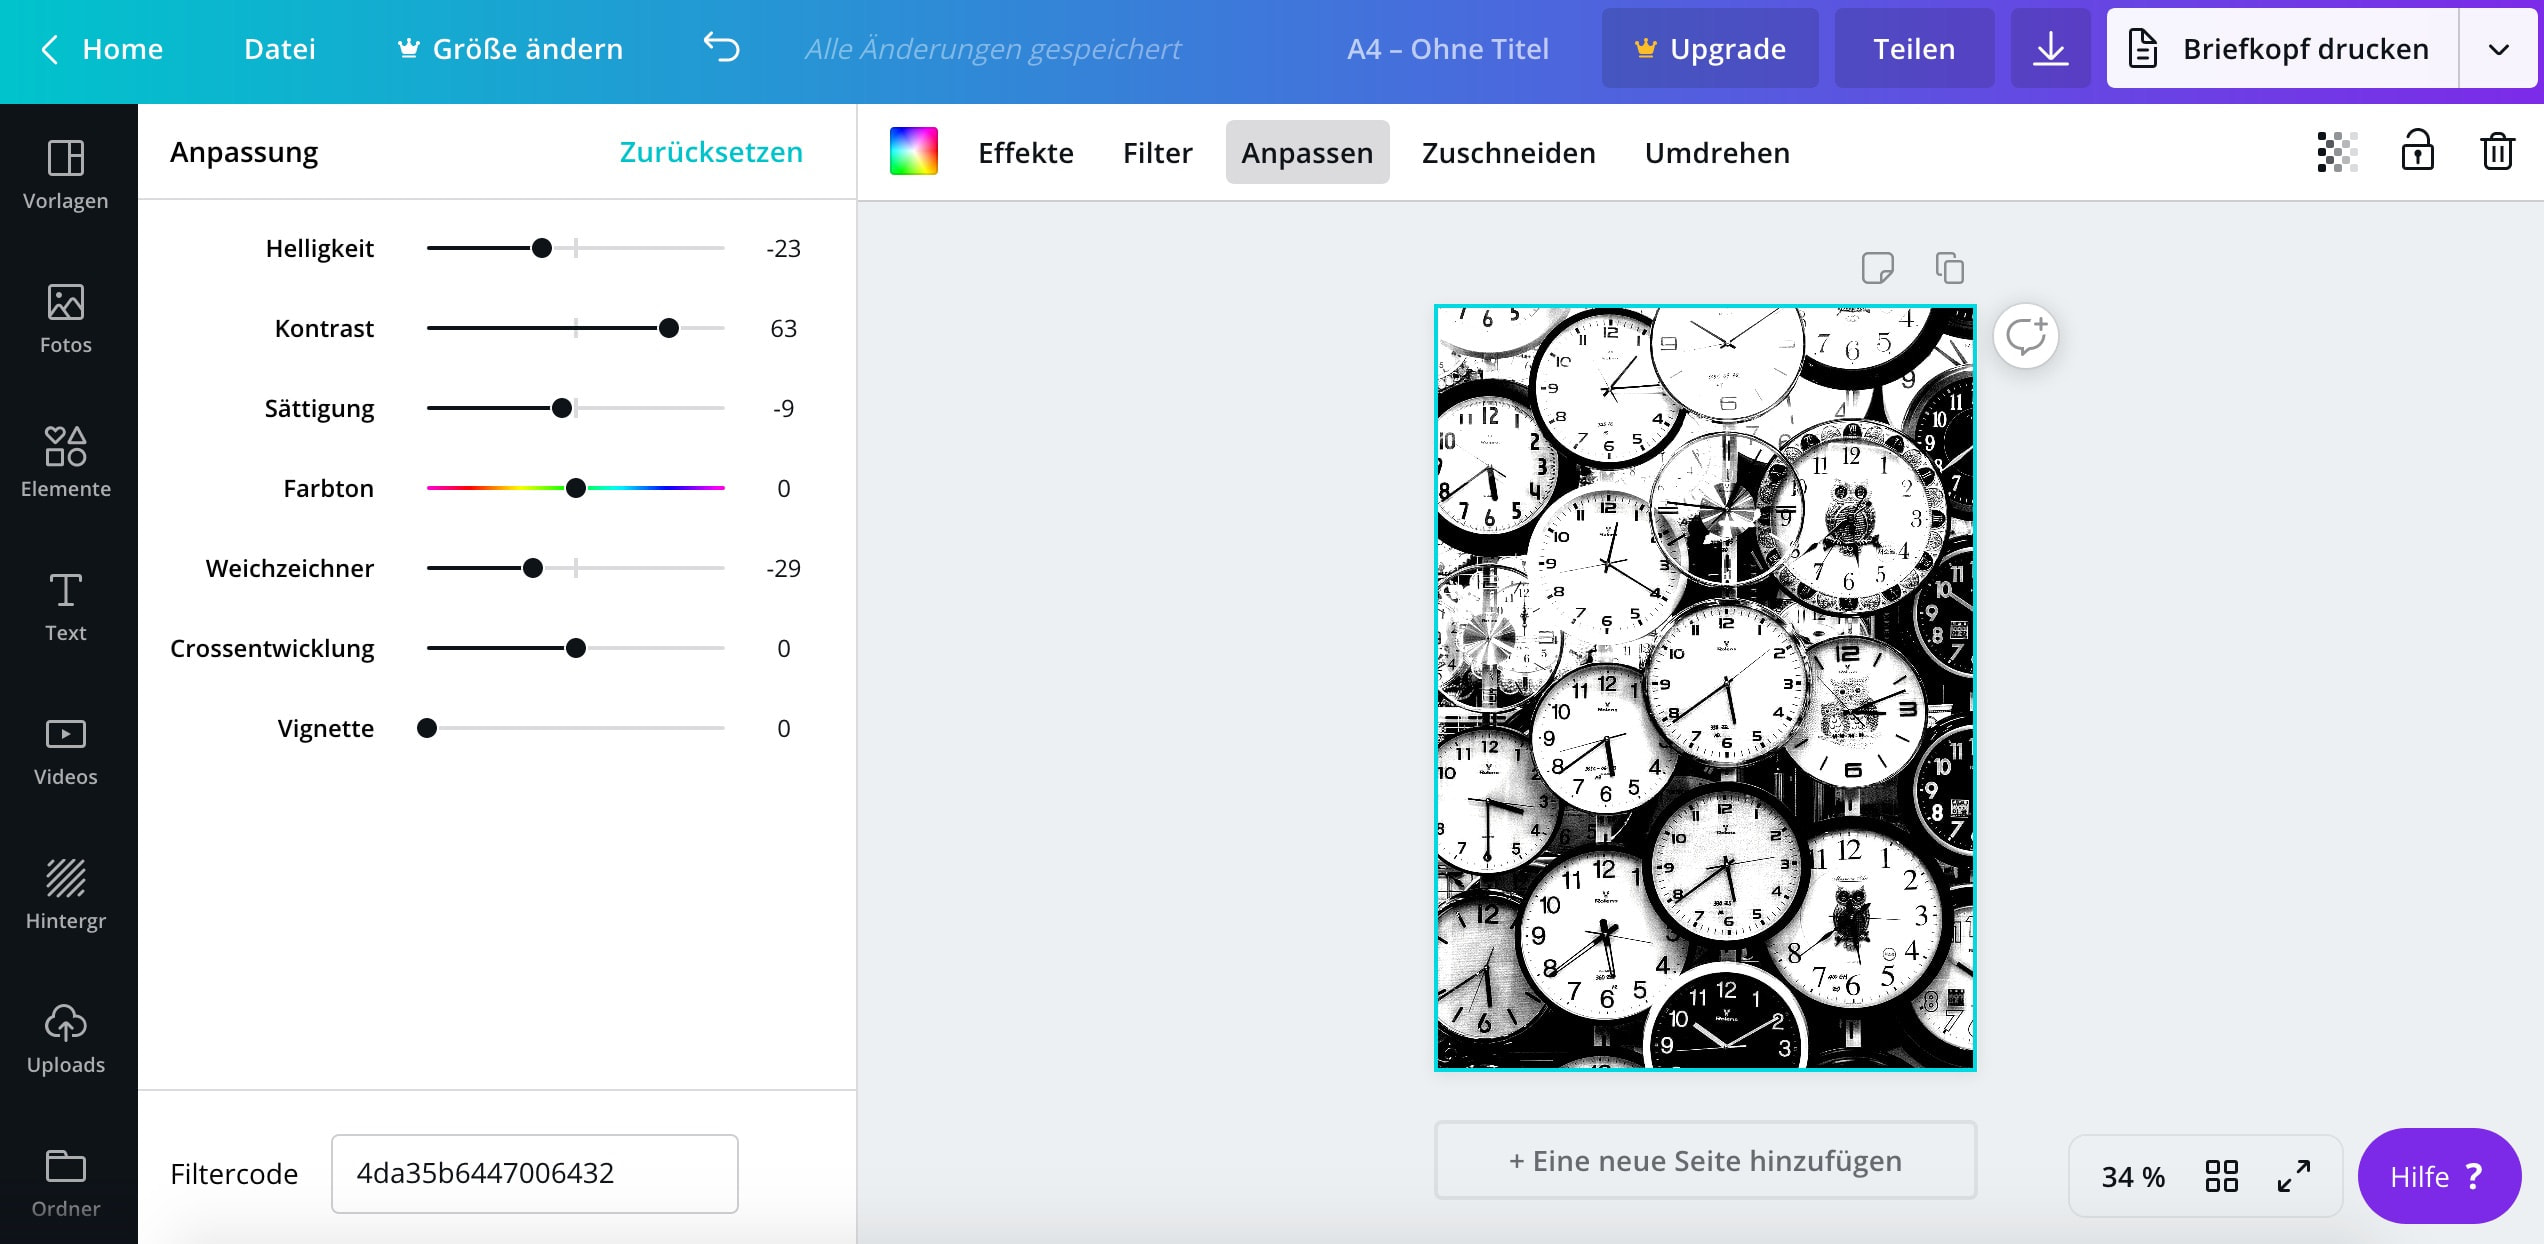Toggle the grid view icon

point(2222,1176)
